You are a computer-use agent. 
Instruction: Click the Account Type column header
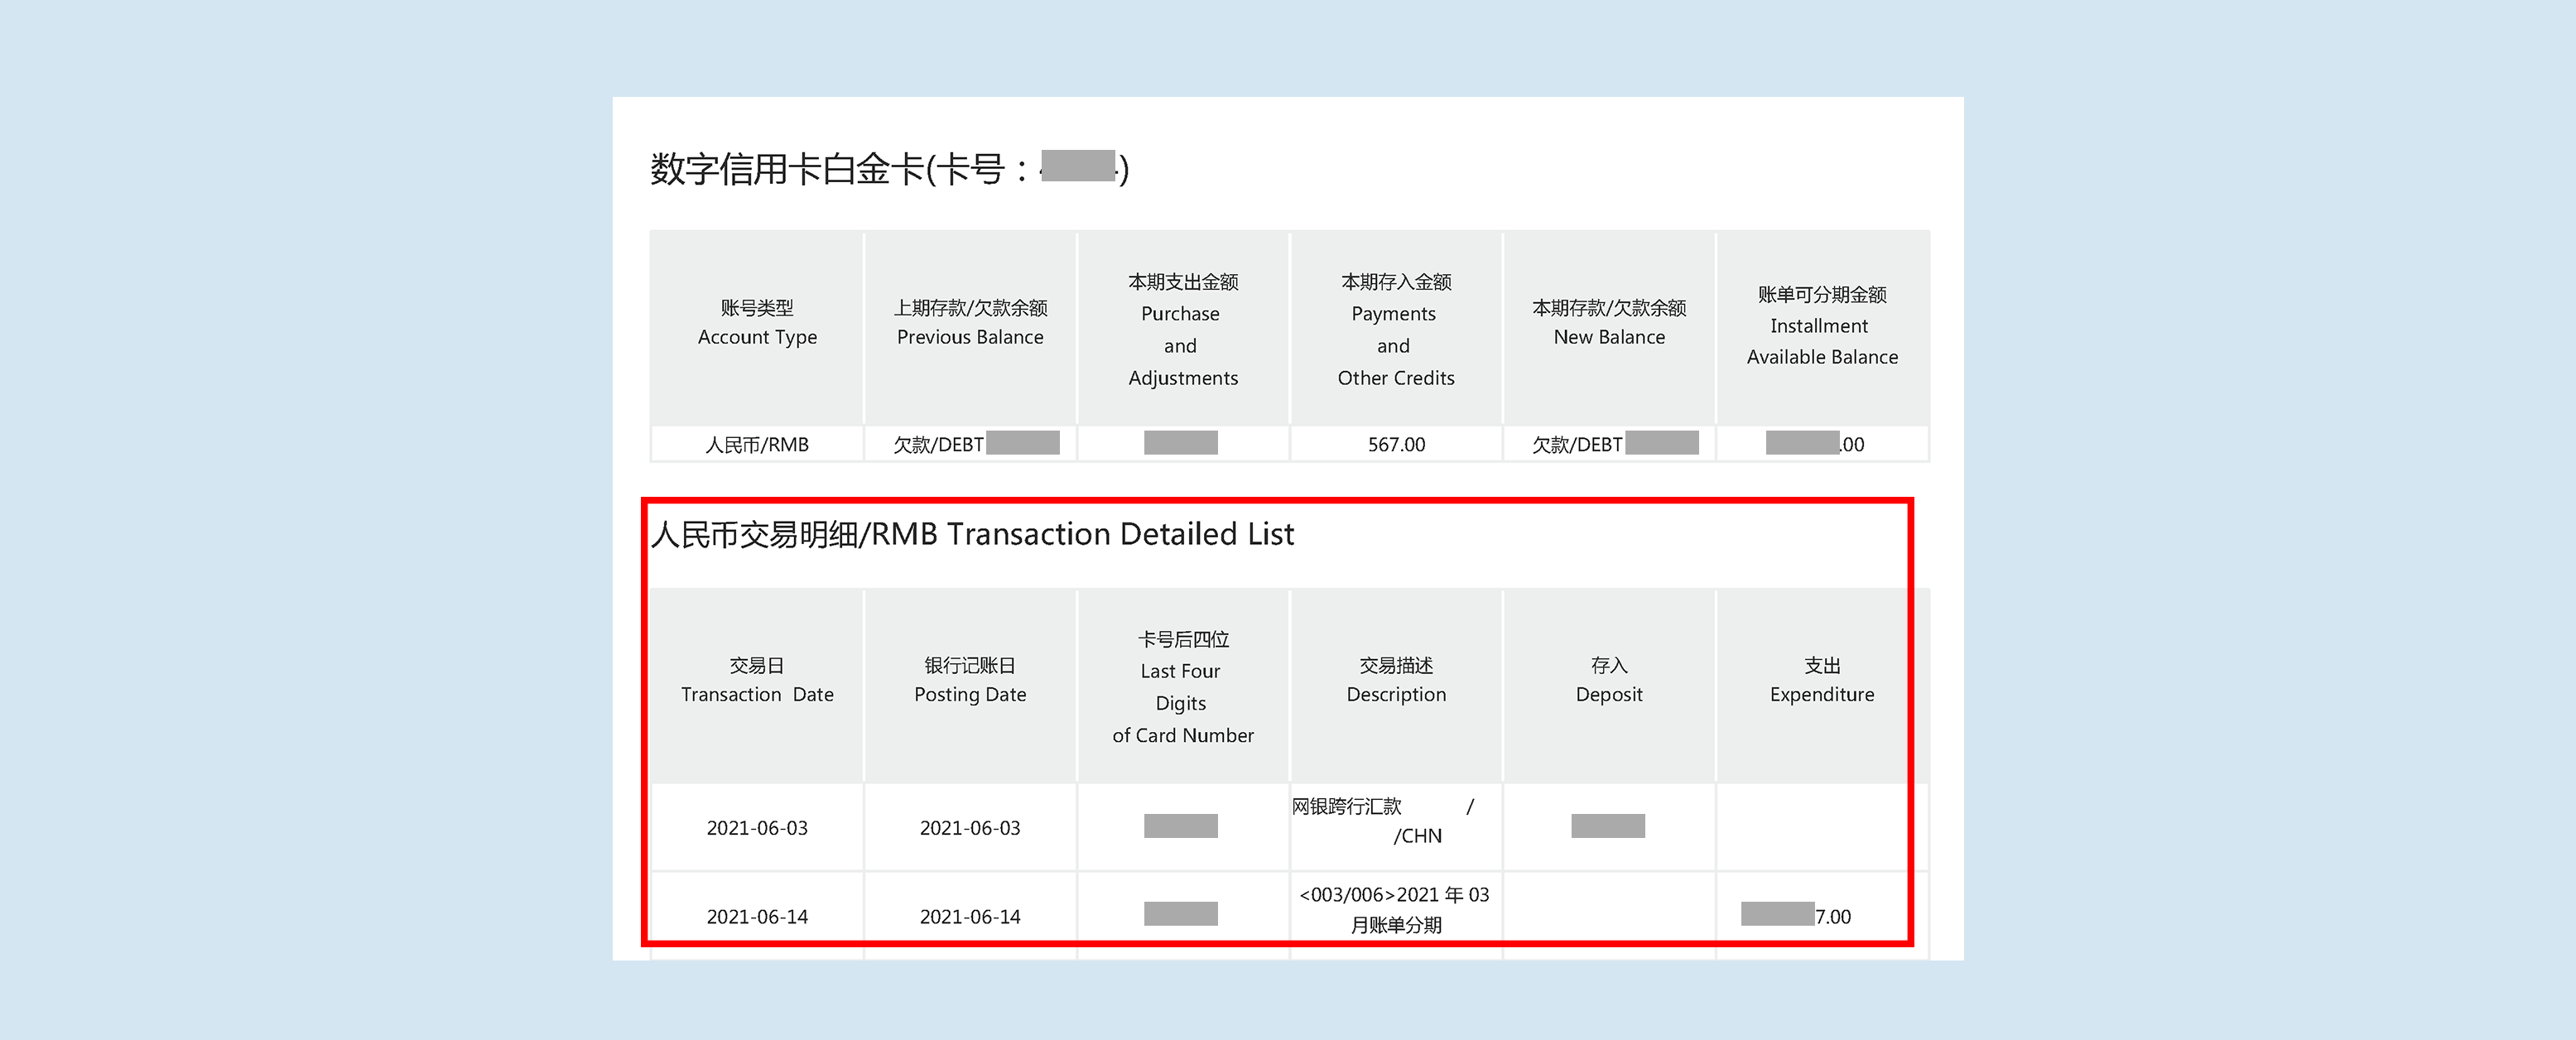pyautogui.click(x=757, y=323)
